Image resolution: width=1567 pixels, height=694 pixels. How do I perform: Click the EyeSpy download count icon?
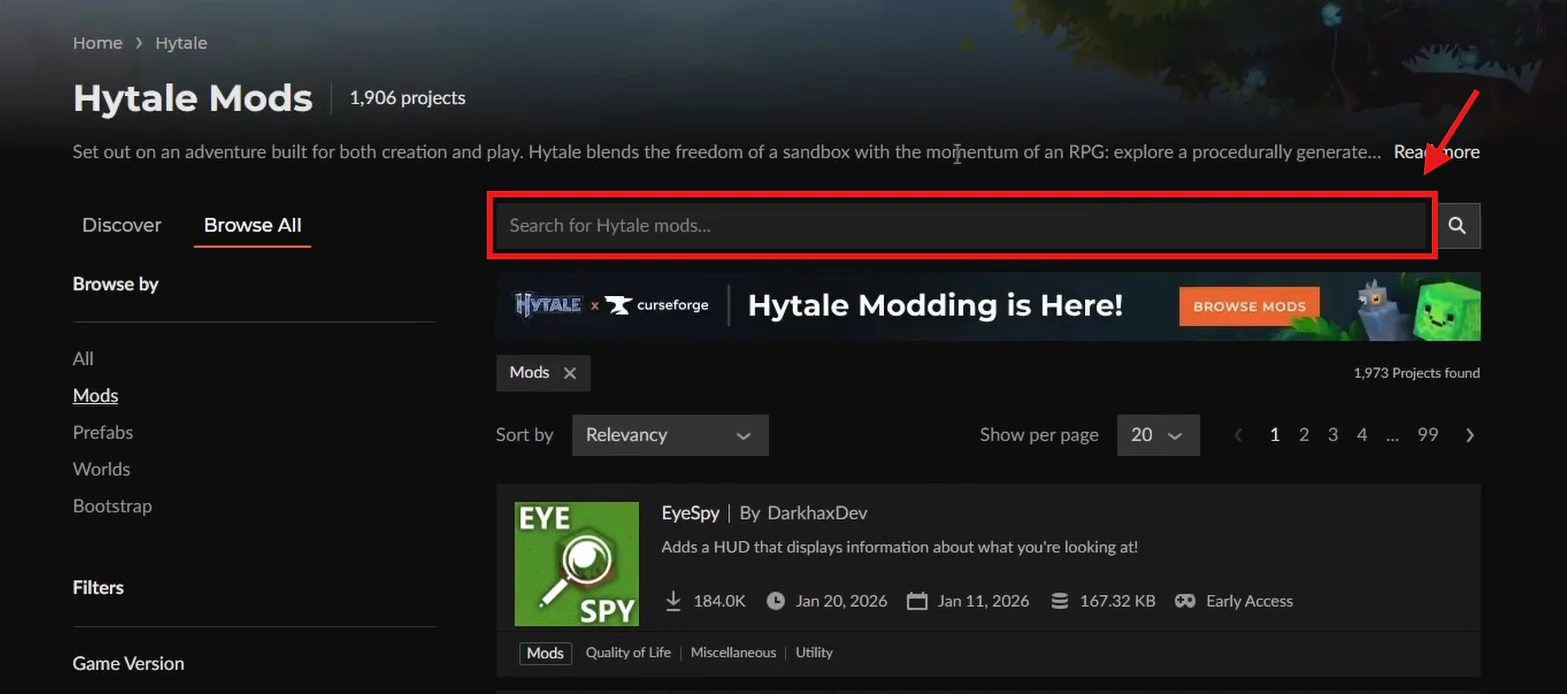click(x=674, y=601)
